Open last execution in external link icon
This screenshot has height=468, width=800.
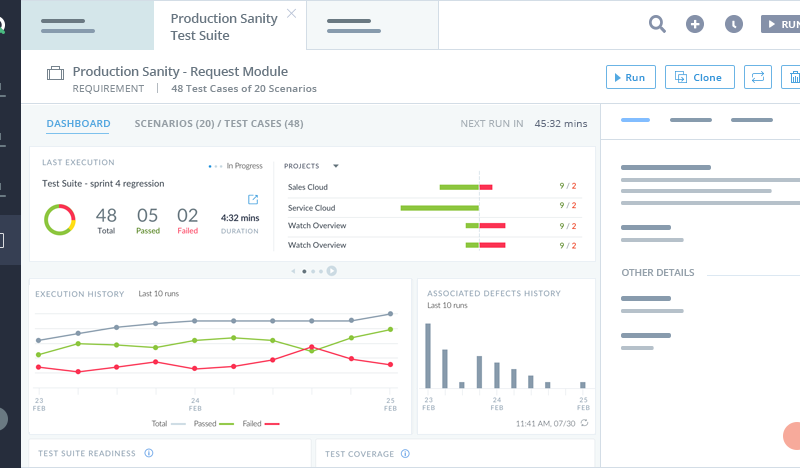click(x=253, y=200)
